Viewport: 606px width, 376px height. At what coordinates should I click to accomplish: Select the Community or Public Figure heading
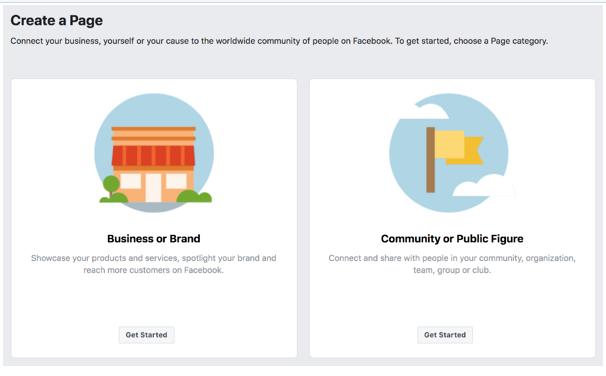(452, 239)
